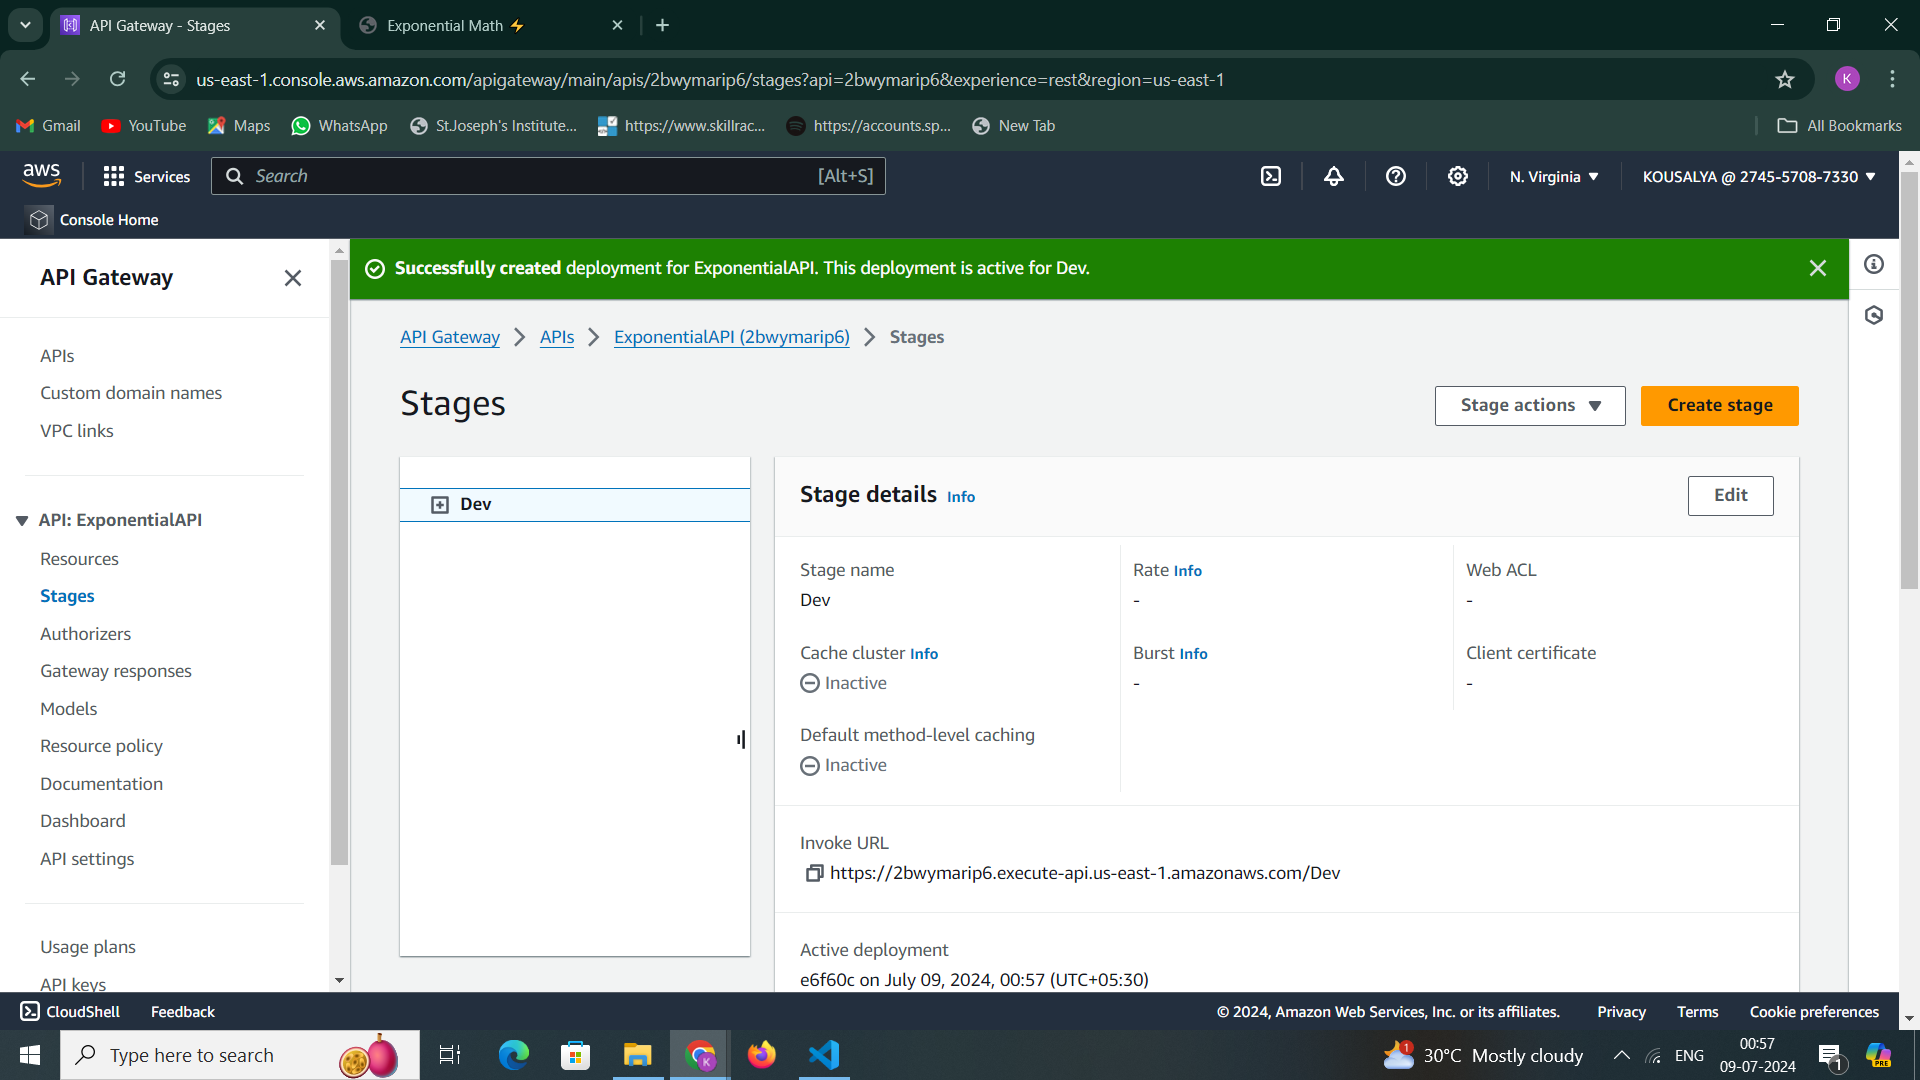The height and width of the screenshot is (1080, 1920).
Task: Click the AWS logo home icon
Action: click(42, 175)
